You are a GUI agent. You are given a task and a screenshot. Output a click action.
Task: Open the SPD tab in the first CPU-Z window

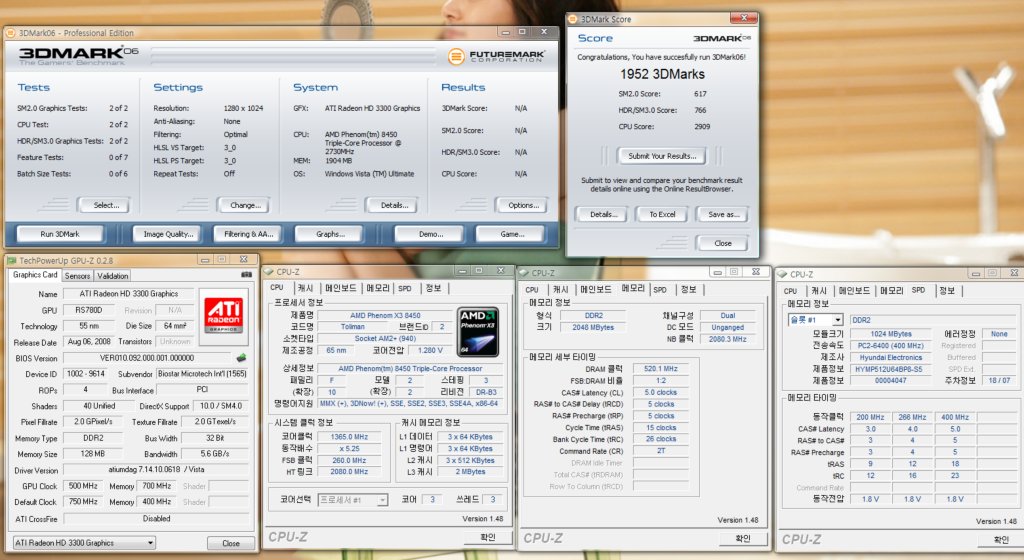[405, 288]
